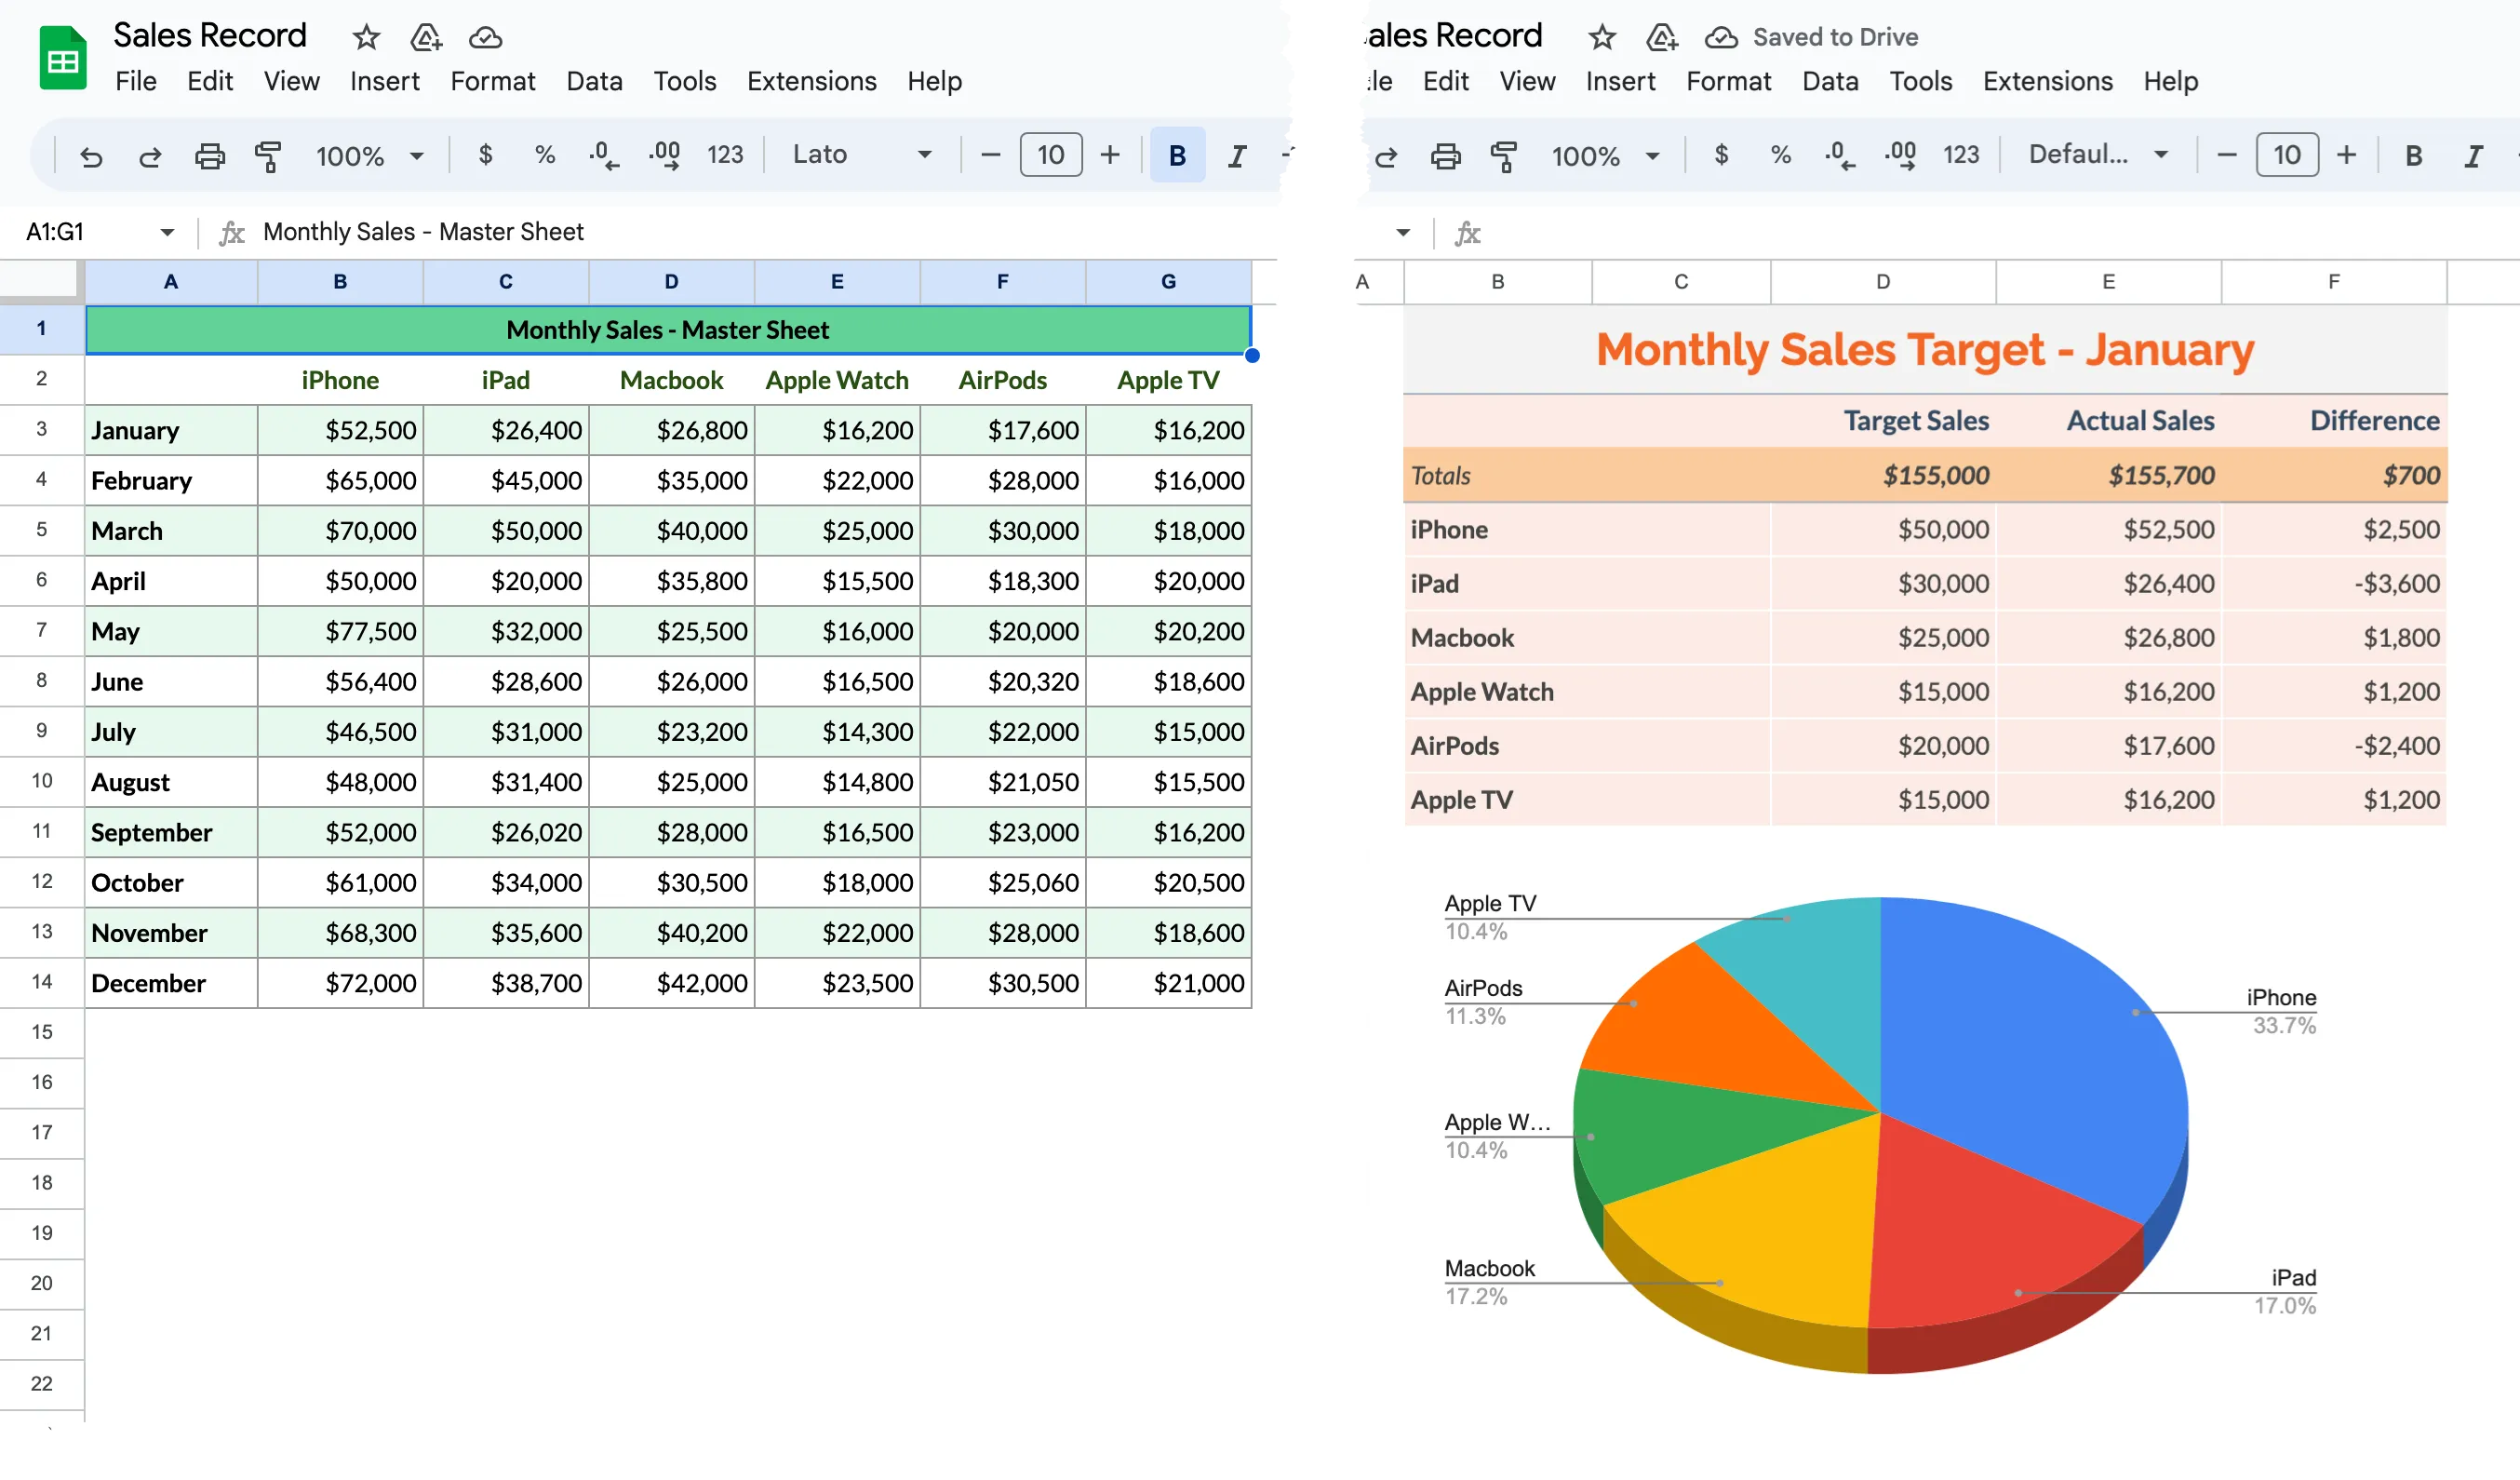The width and height of the screenshot is (2520, 1480).
Task: Click inside the formula bar
Action: coord(700,232)
